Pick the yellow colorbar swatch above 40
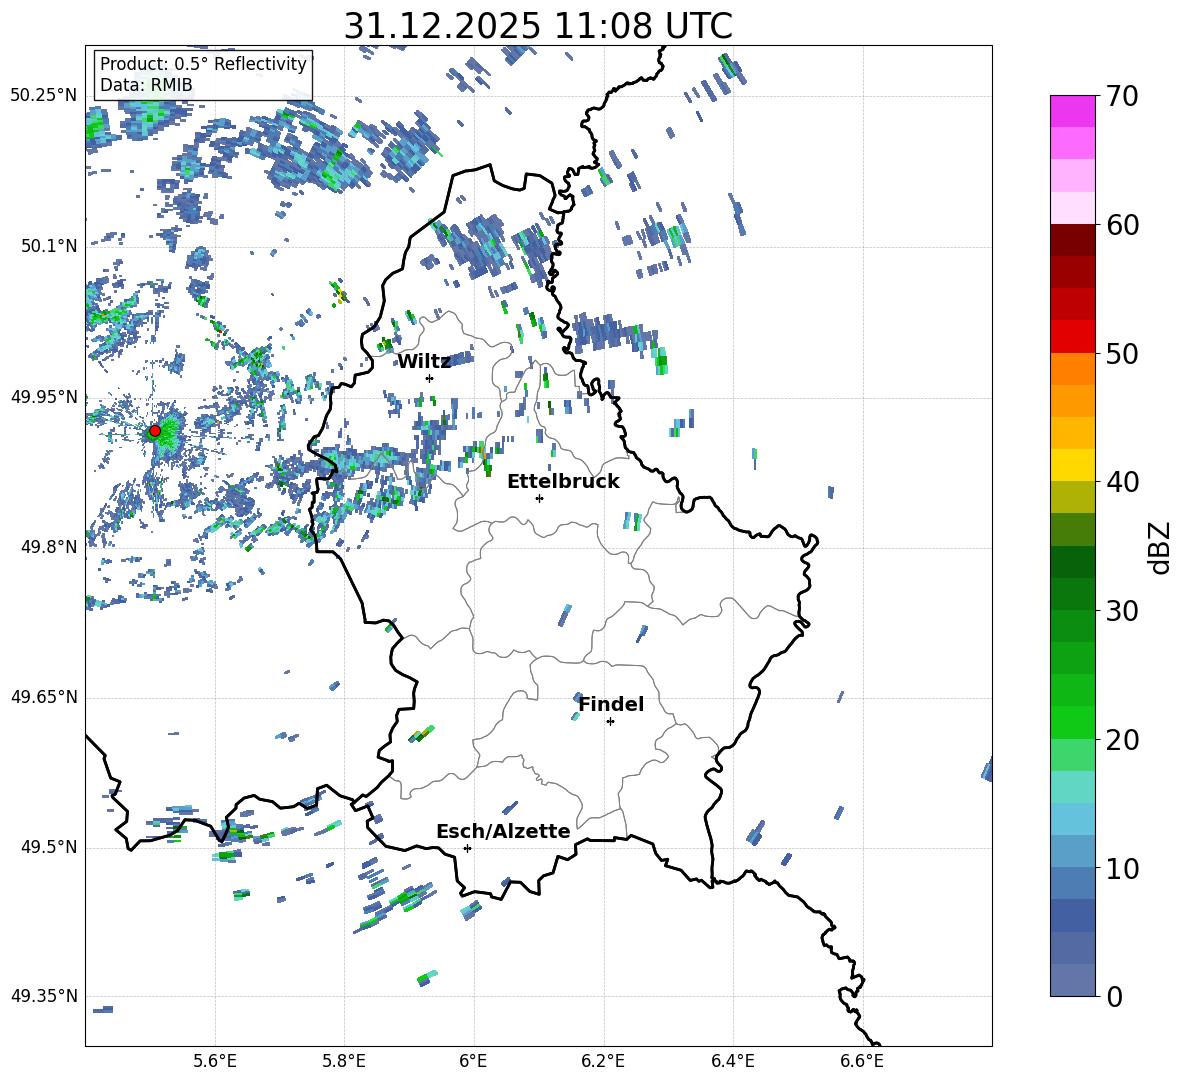This screenshot has height=1081, width=1184. pos(1072,465)
